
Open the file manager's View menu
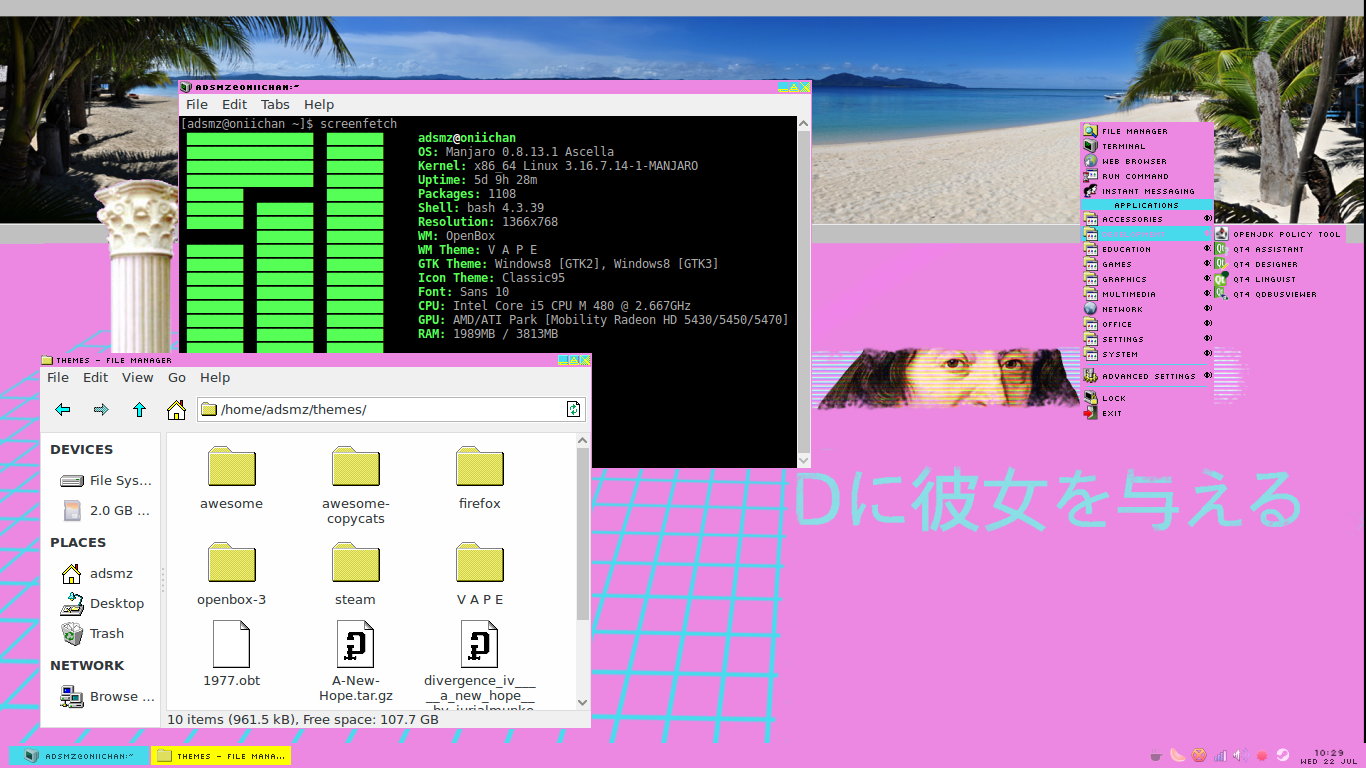(x=138, y=377)
